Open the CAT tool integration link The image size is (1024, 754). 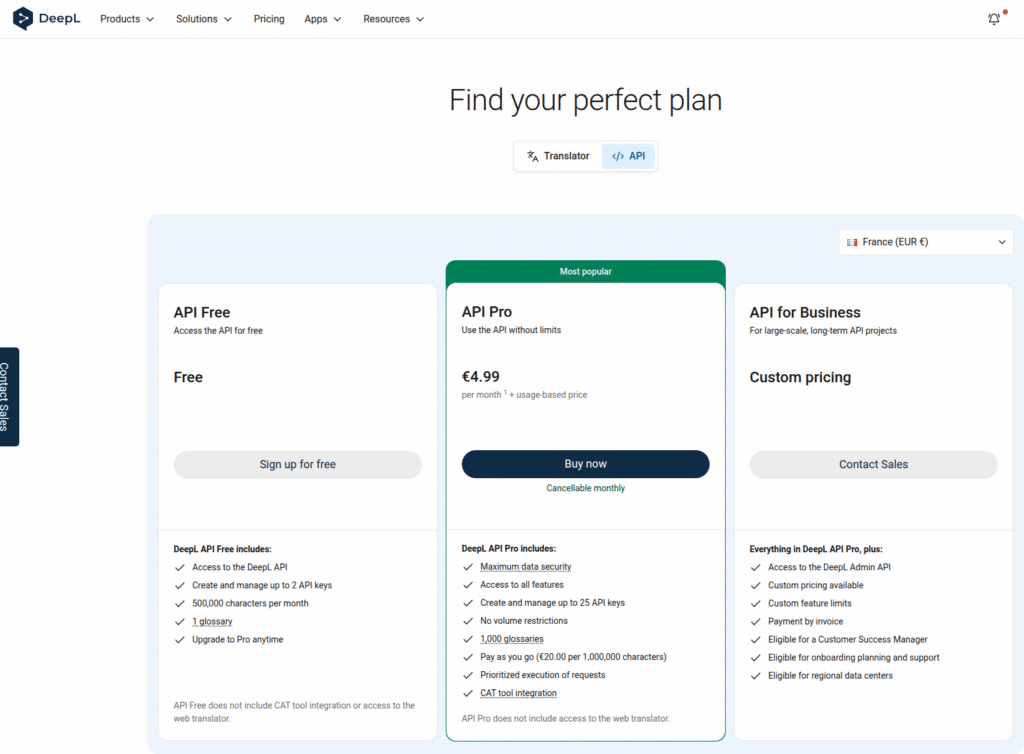tap(518, 693)
